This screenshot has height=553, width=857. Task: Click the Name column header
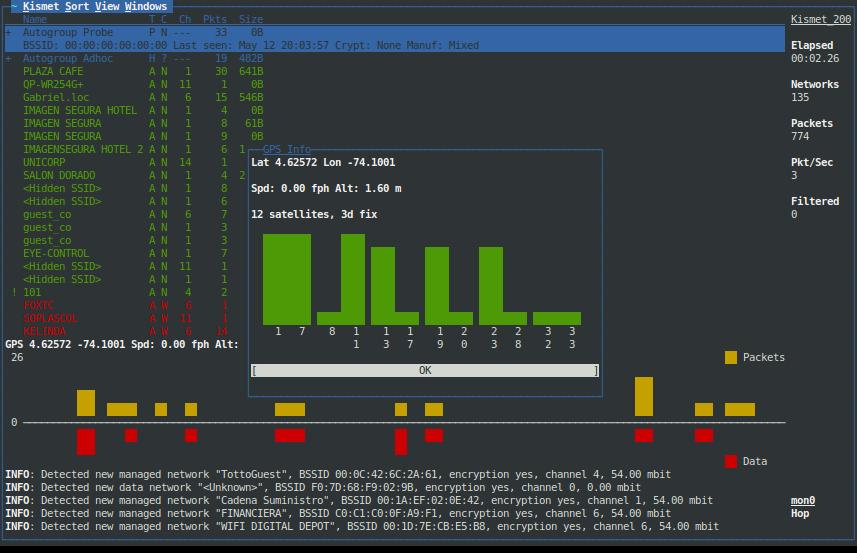(x=35, y=19)
